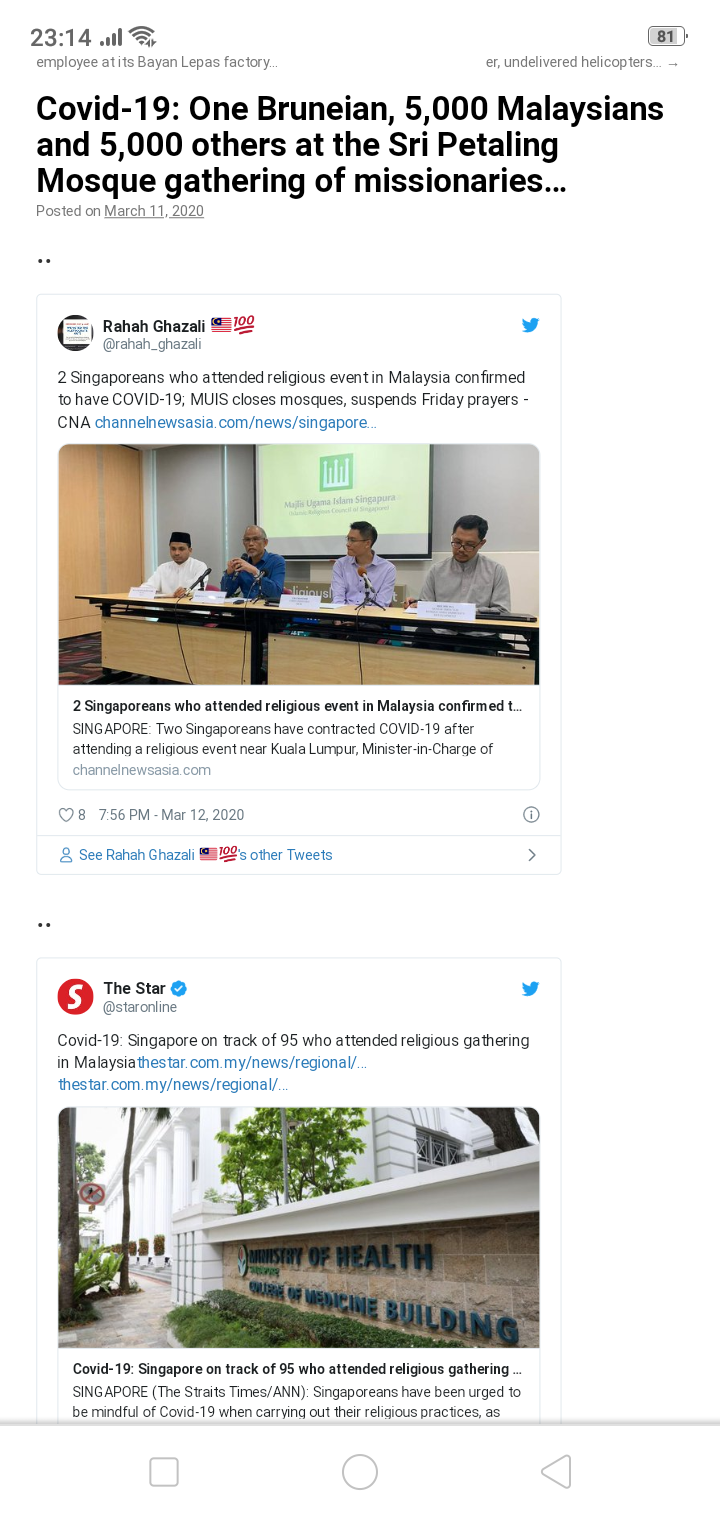The width and height of the screenshot is (720, 1520).
Task: Open the @staronline handle
Action: [140, 1007]
